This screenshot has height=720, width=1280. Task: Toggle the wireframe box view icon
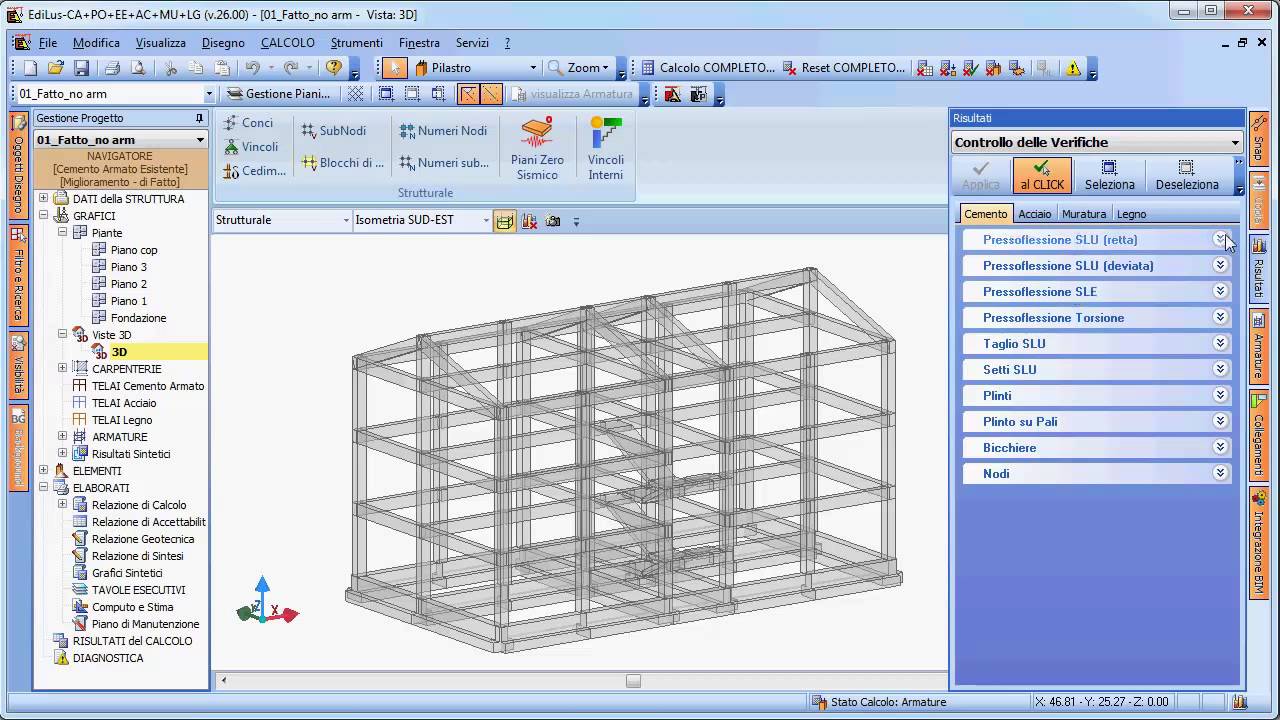(504, 221)
